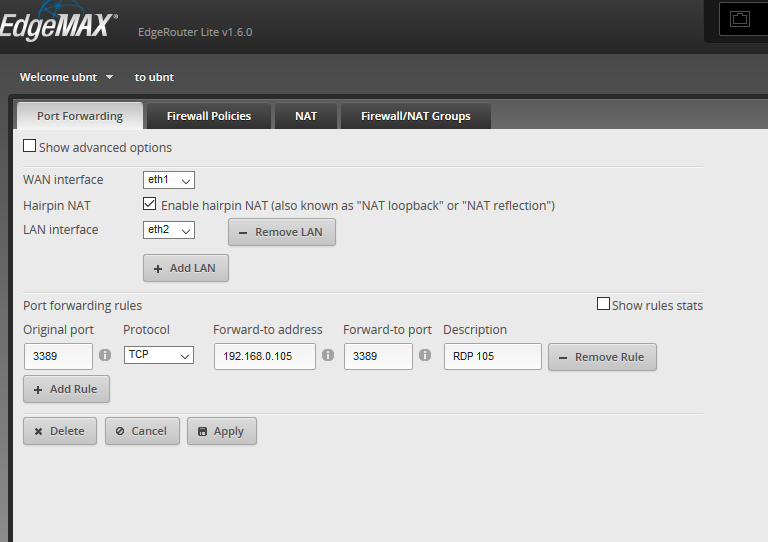Click the Delete button
768x542 pixels.
tap(60, 431)
